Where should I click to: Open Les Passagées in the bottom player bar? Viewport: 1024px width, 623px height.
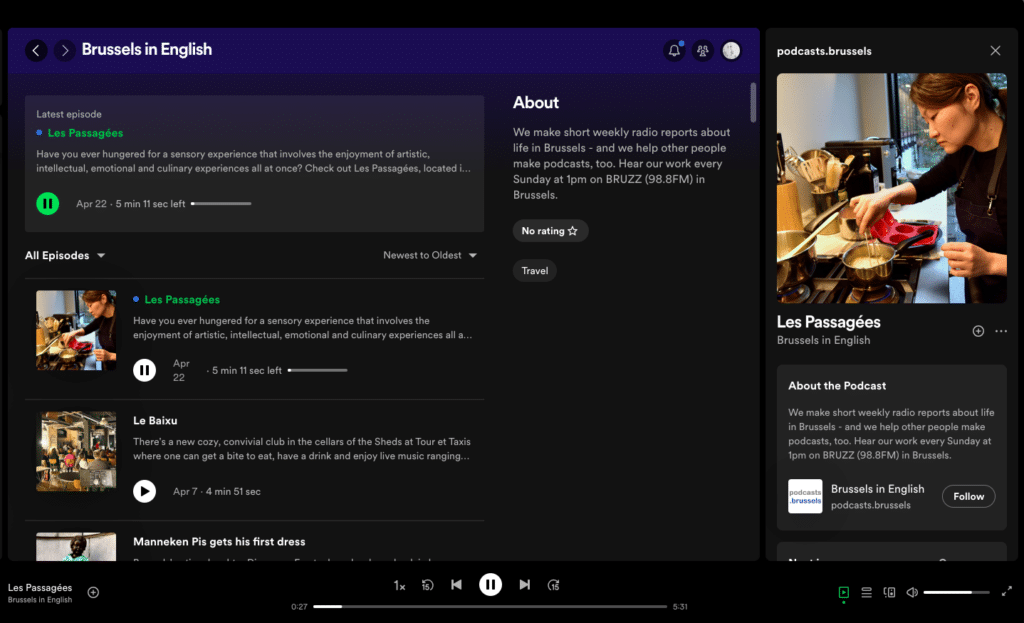[x=40, y=588]
